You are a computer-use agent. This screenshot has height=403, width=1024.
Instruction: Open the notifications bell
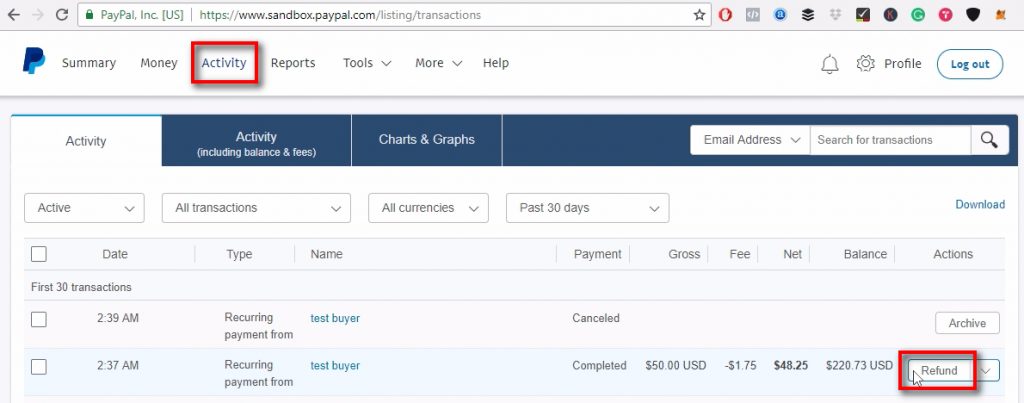click(x=829, y=64)
